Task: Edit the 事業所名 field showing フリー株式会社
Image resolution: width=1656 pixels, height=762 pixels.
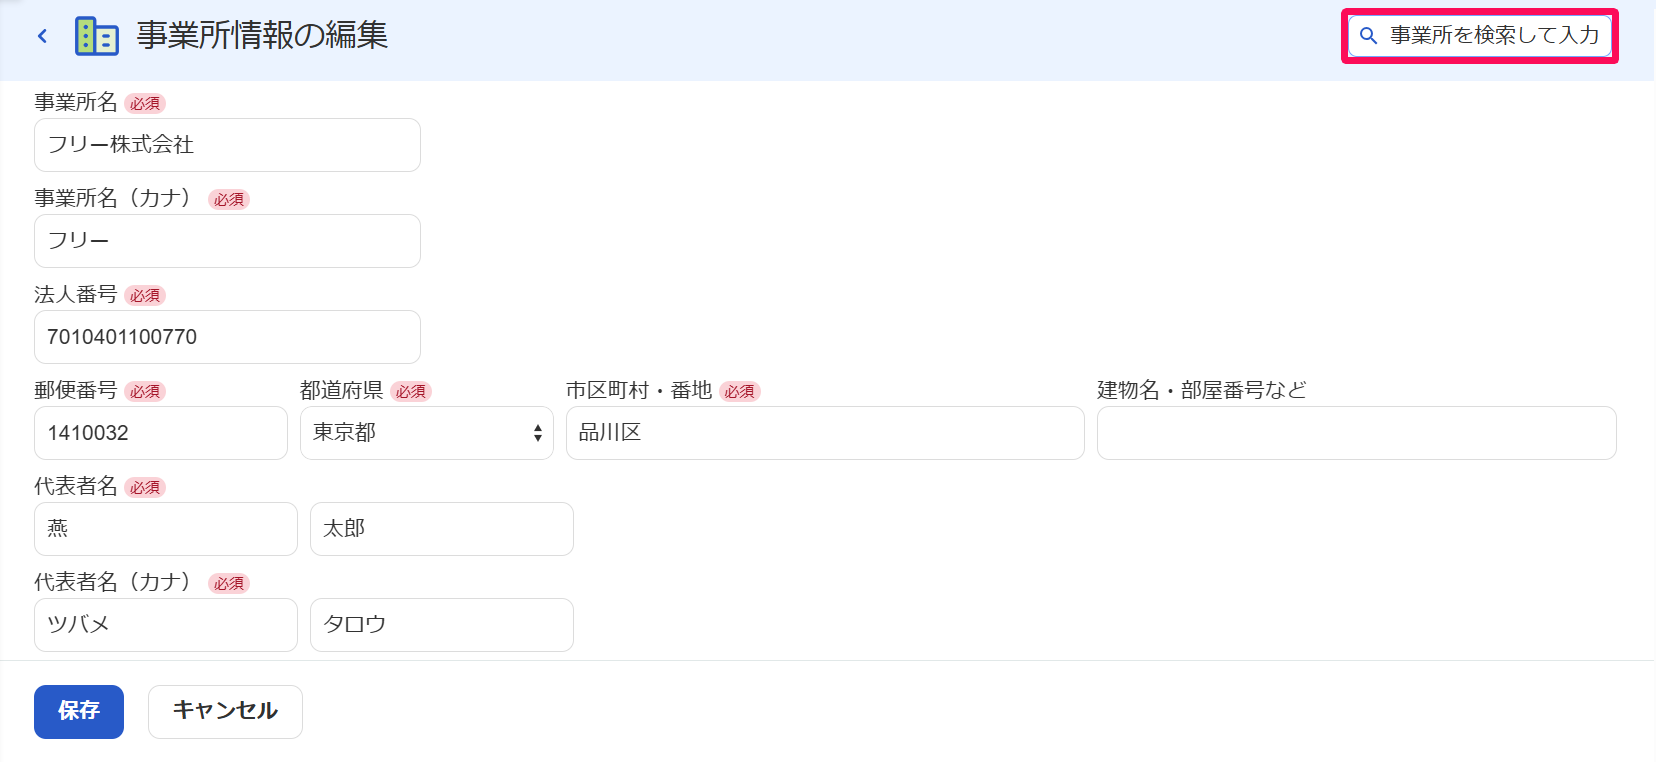Action: tap(227, 145)
